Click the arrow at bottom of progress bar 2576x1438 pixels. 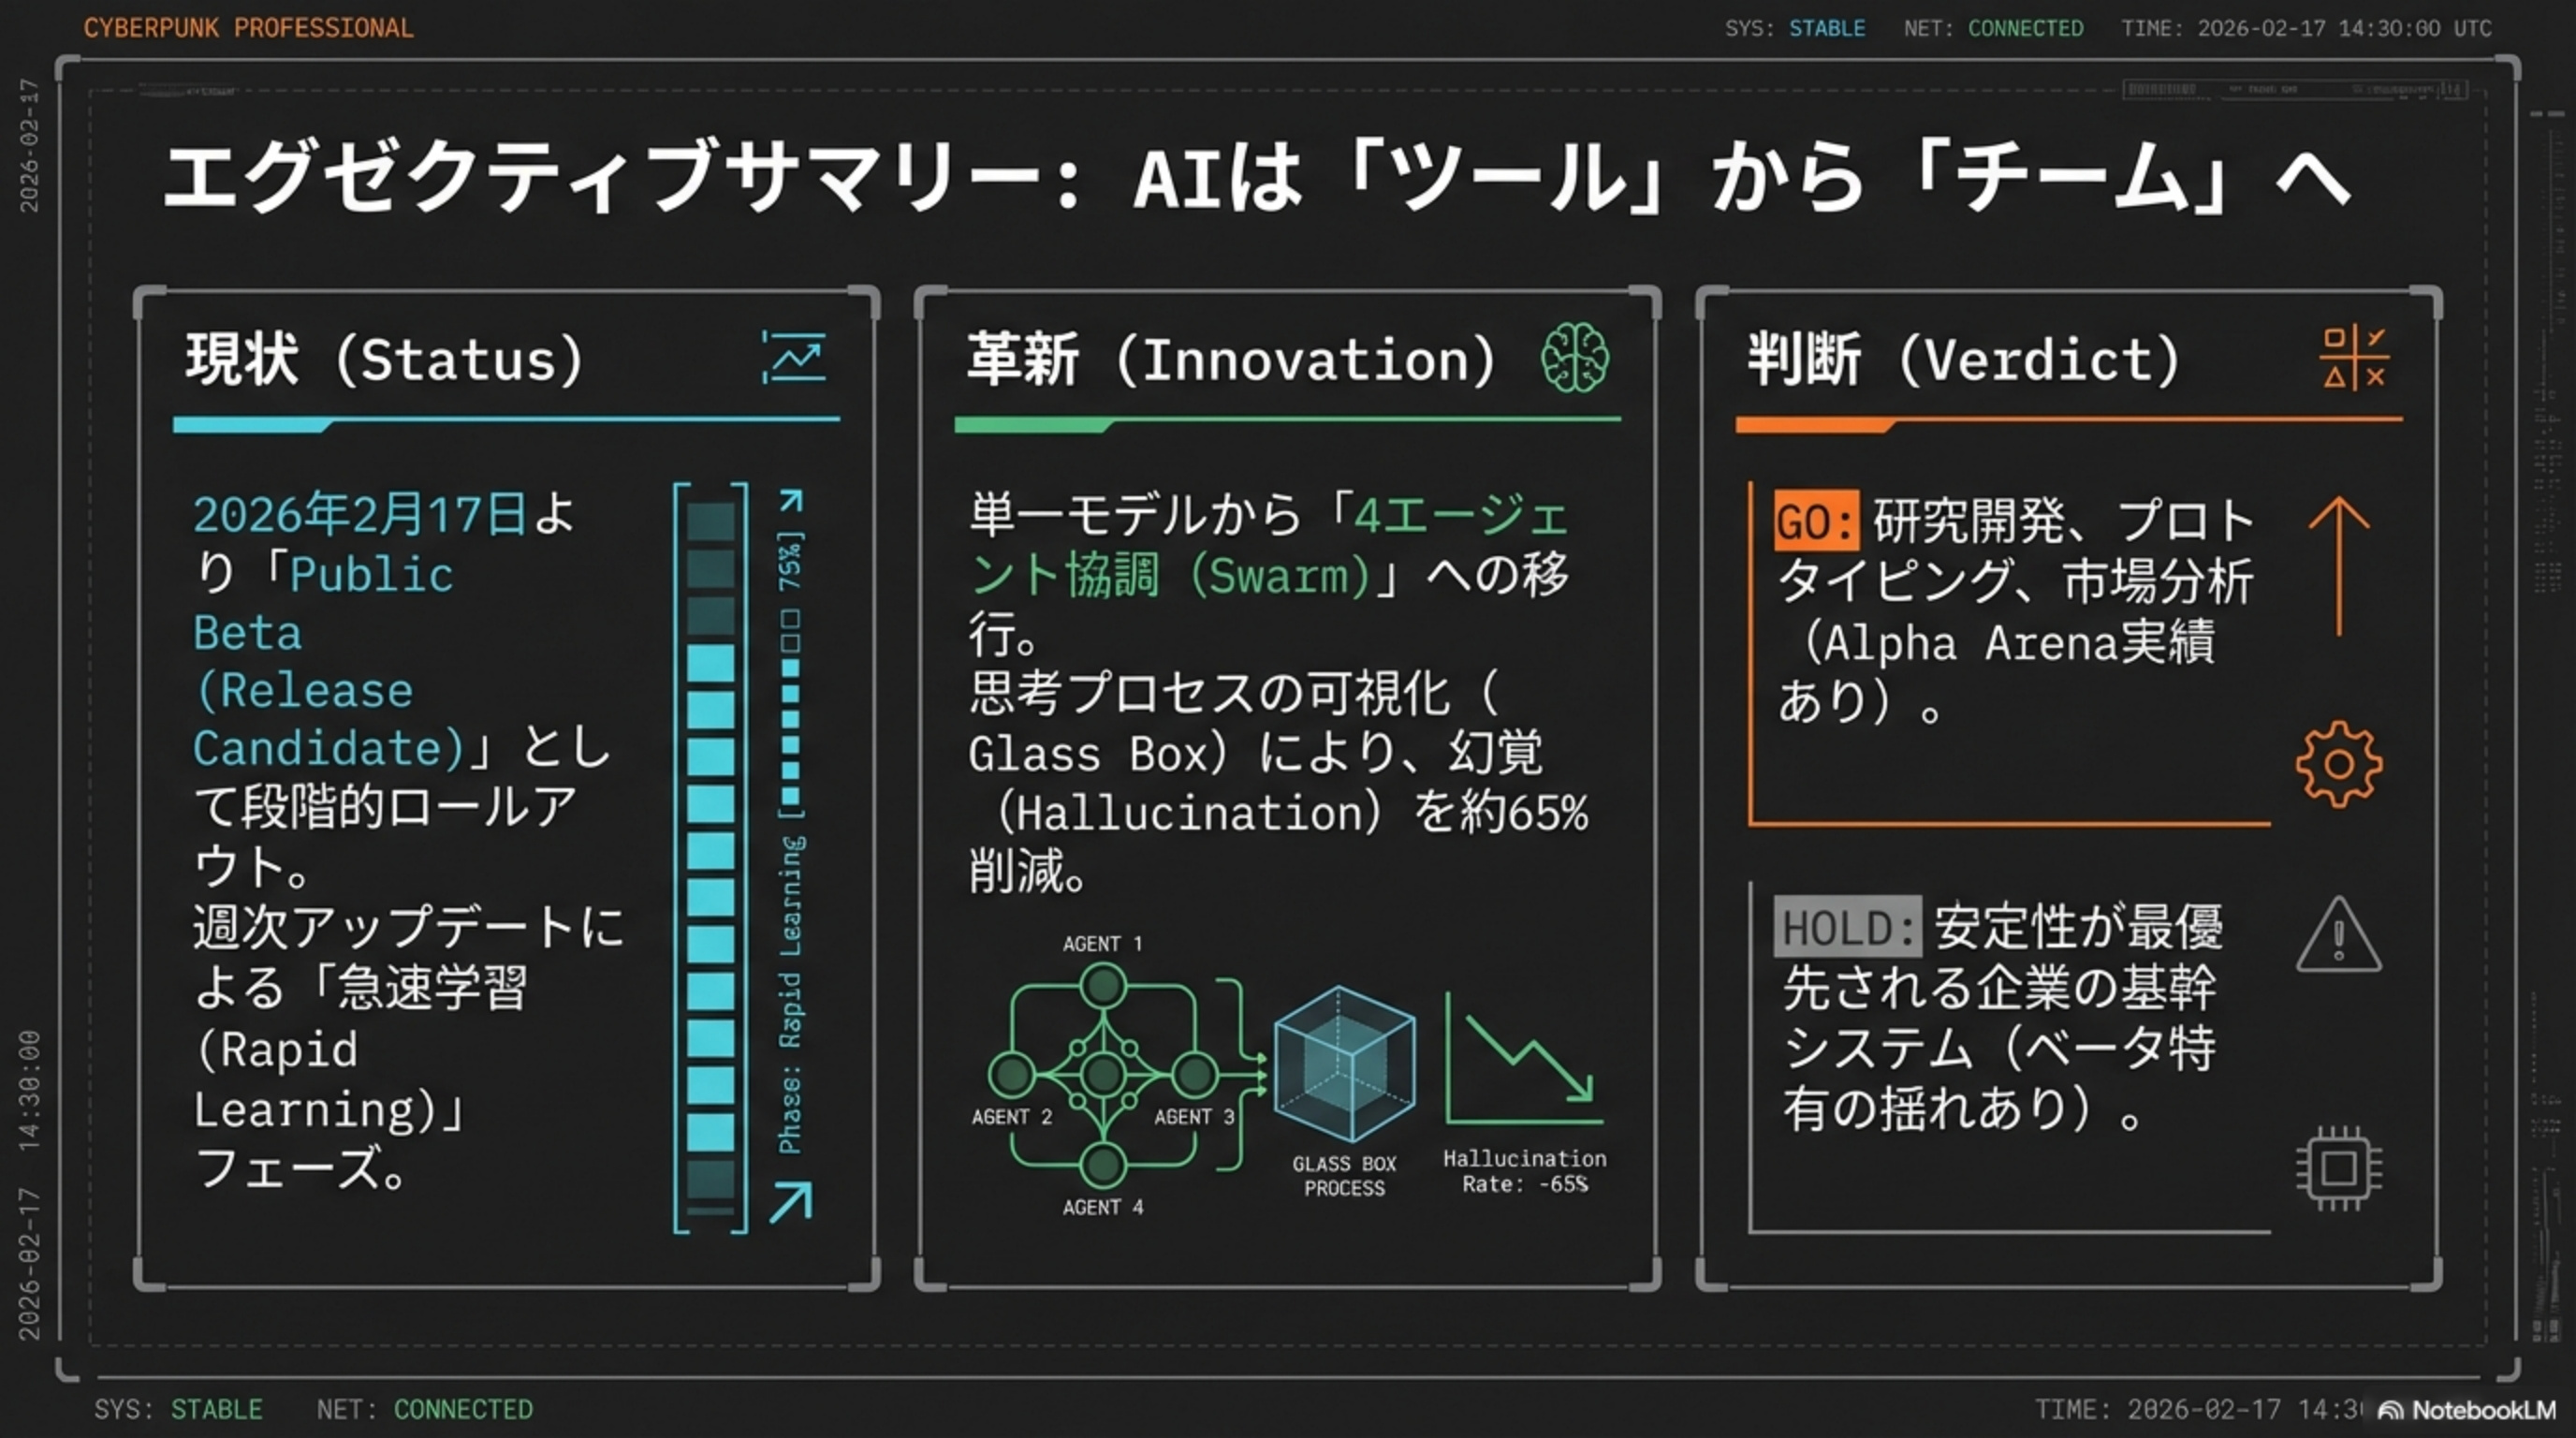coord(791,1201)
